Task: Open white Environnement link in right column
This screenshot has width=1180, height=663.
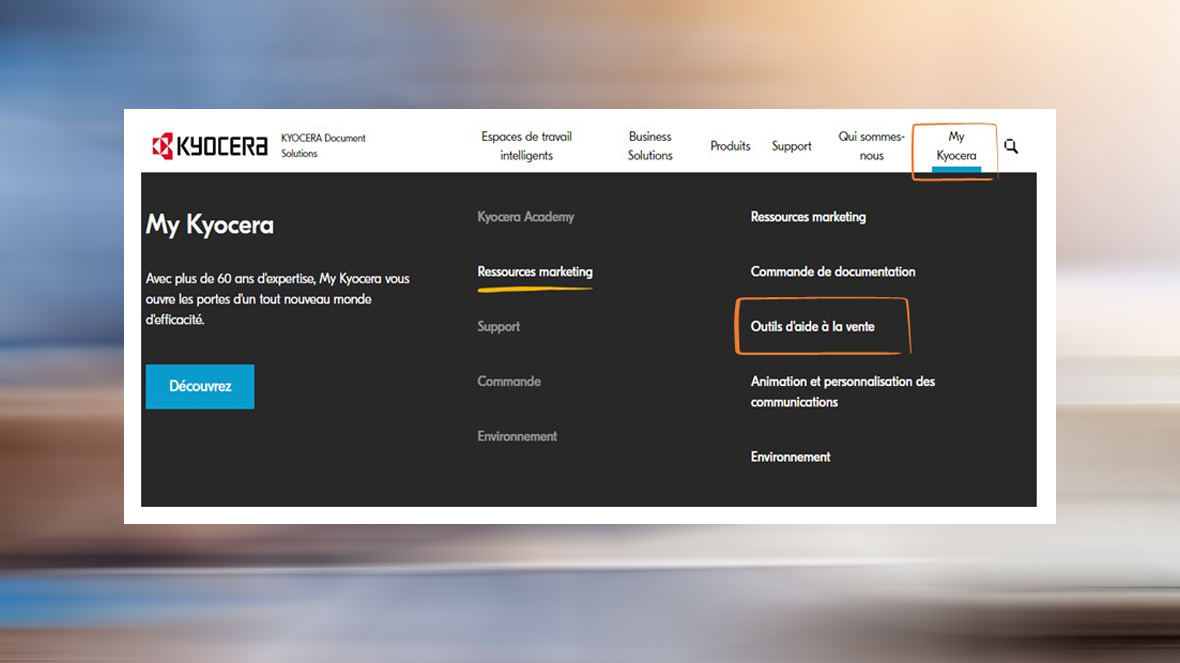Action: pos(790,457)
